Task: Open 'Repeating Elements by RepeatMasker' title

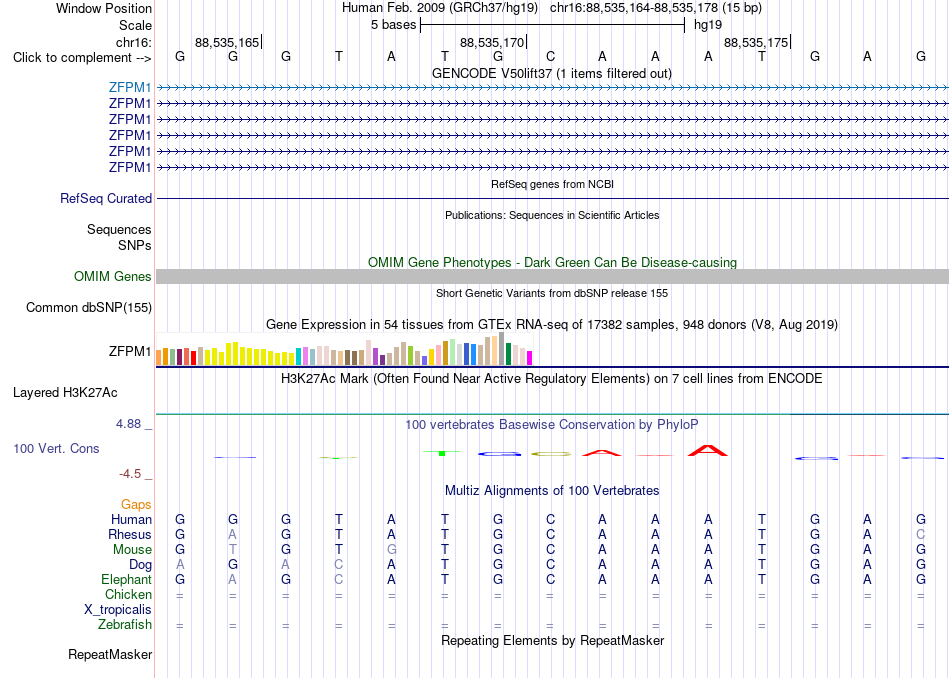Action: pyautogui.click(x=552, y=641)
